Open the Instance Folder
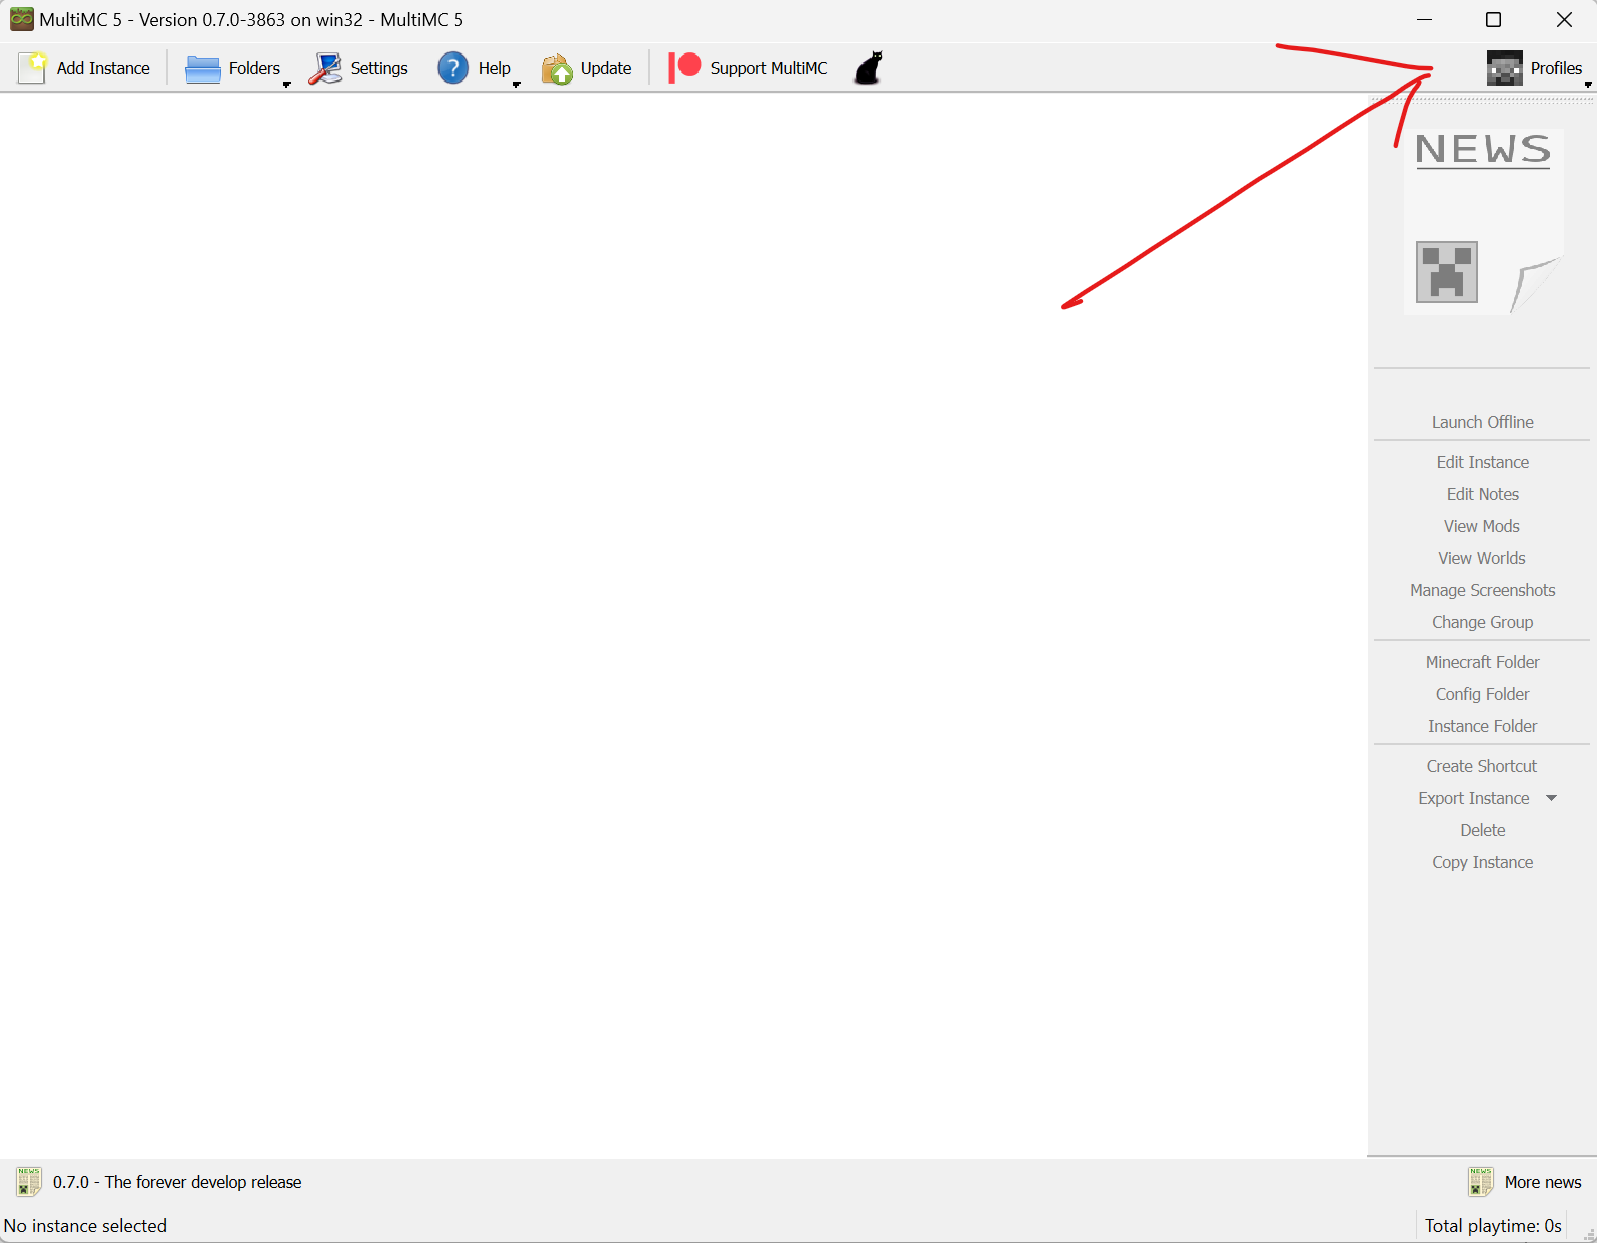1597x1243 pixels. 1482,726
